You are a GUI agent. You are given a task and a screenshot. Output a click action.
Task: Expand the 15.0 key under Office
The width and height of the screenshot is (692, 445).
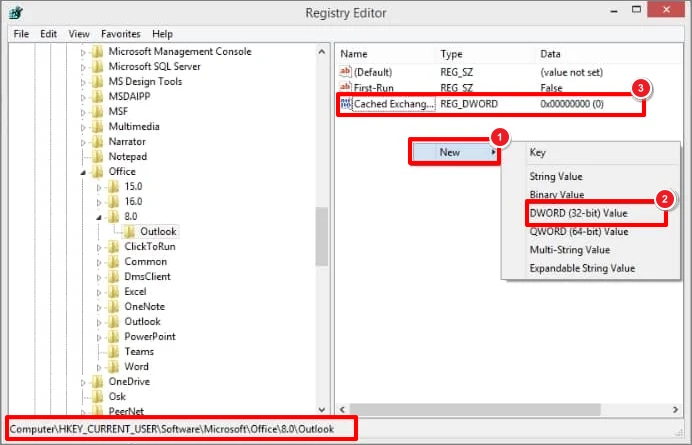tap(99, 187)
